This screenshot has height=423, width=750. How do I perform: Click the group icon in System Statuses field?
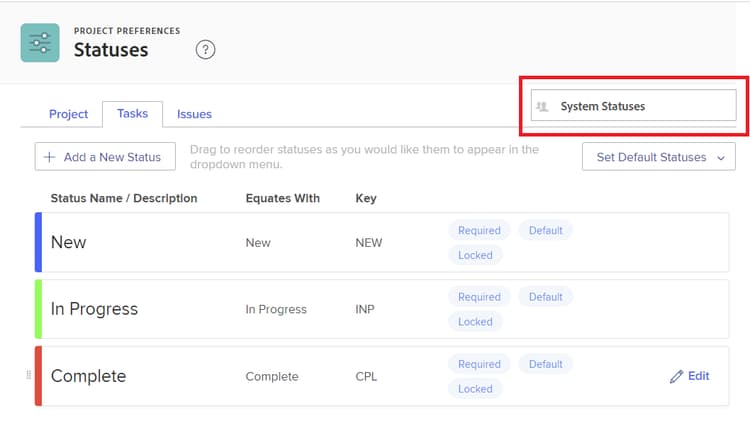tap(543, 106)
